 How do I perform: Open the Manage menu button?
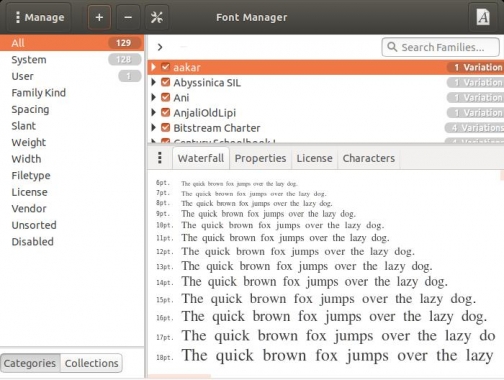coord(39,17)
